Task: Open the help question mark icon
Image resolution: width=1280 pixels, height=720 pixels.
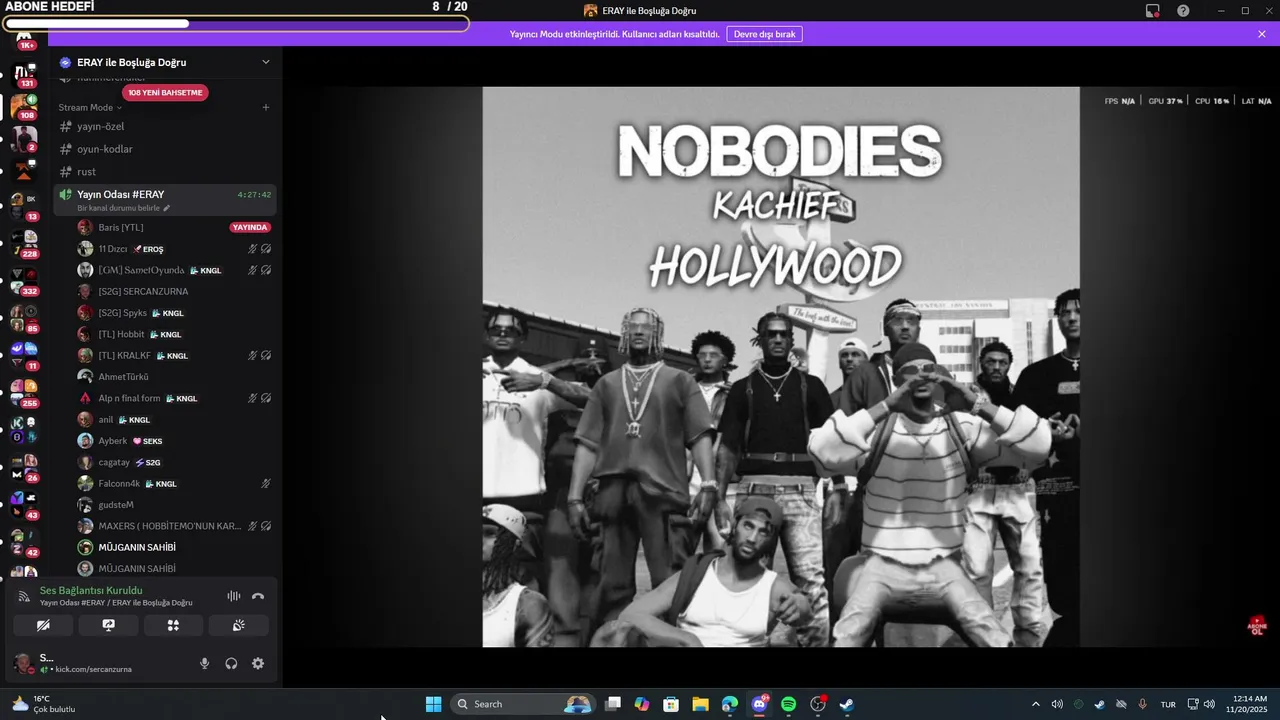Action: (1184, 10)
